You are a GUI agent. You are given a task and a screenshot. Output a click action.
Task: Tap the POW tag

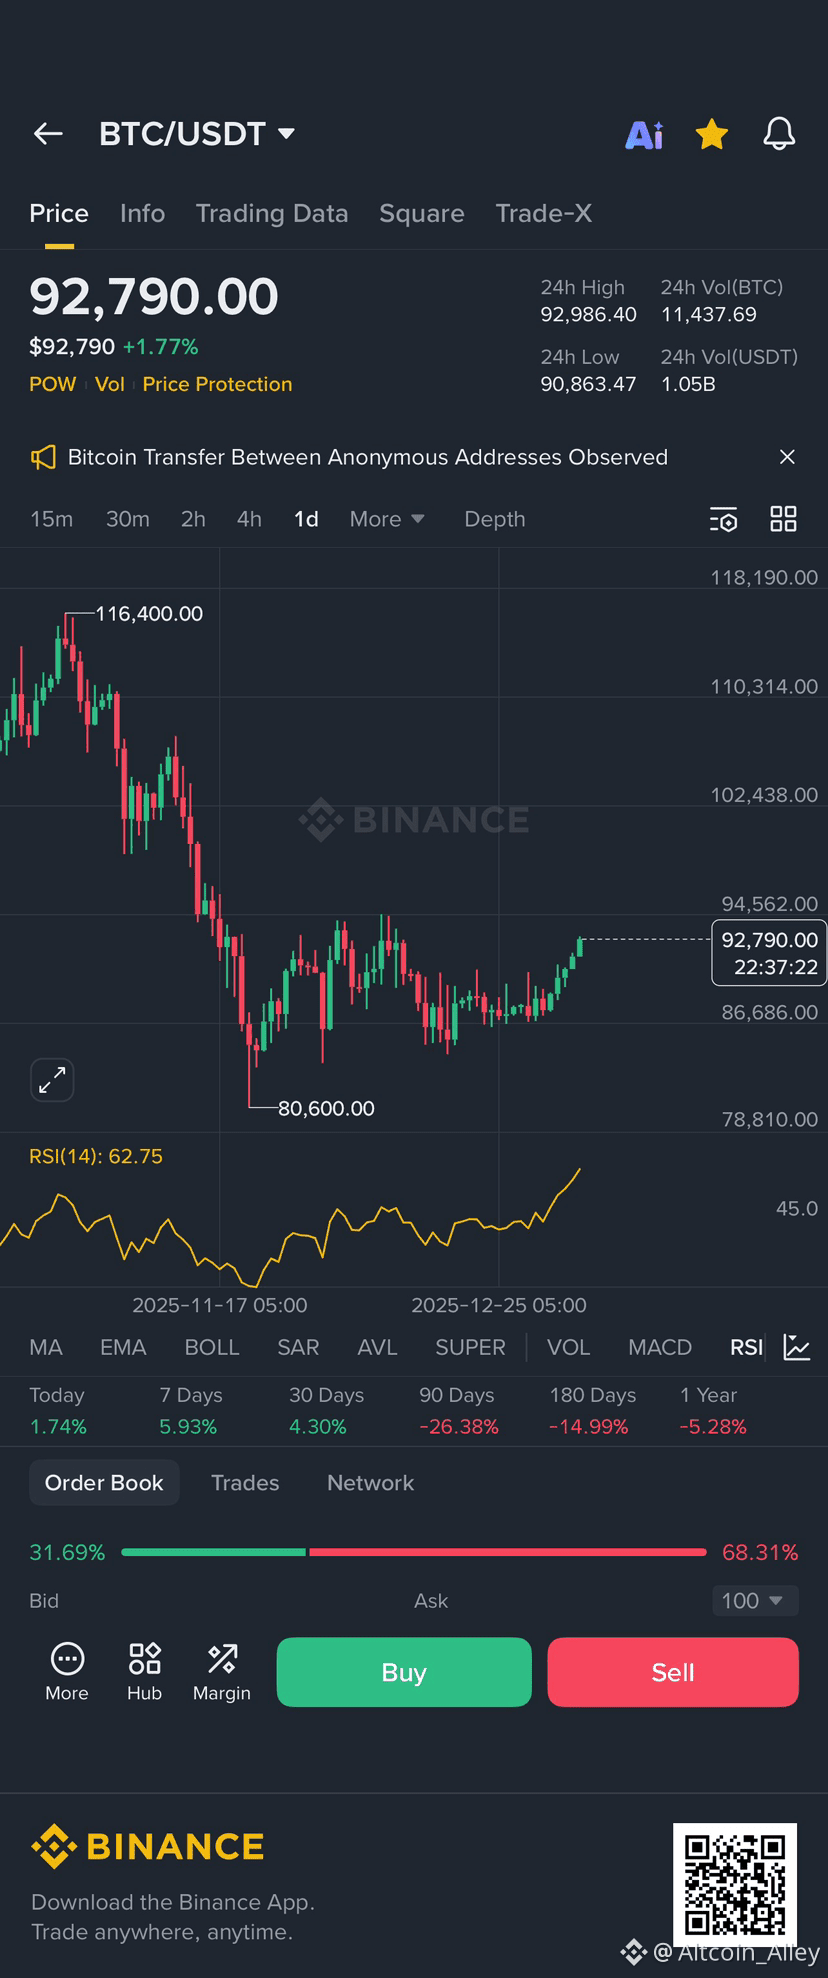point(53,384)
